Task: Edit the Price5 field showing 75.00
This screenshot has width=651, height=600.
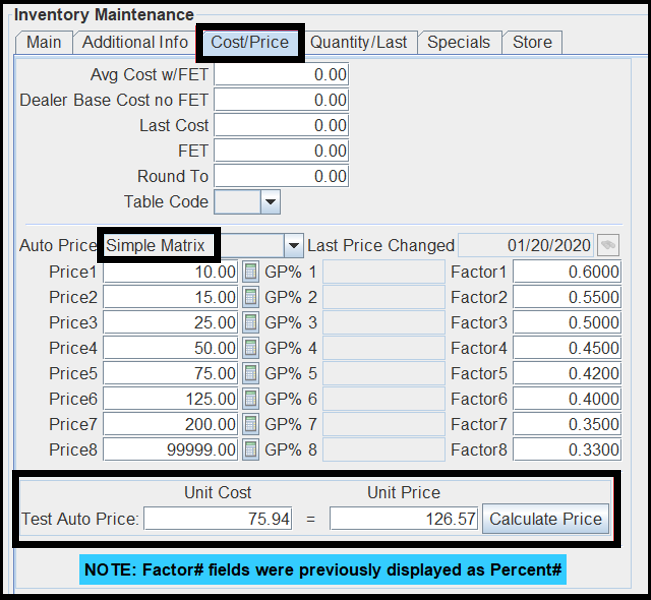Action: [x=171, y=373]
